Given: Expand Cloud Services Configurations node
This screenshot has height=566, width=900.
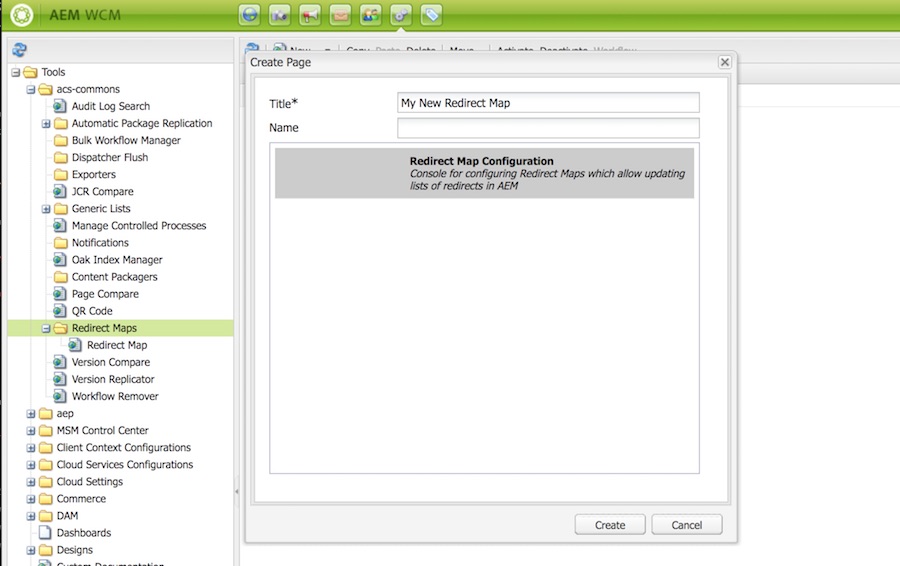Looking at the screenshot, I should tap(31, 464).
